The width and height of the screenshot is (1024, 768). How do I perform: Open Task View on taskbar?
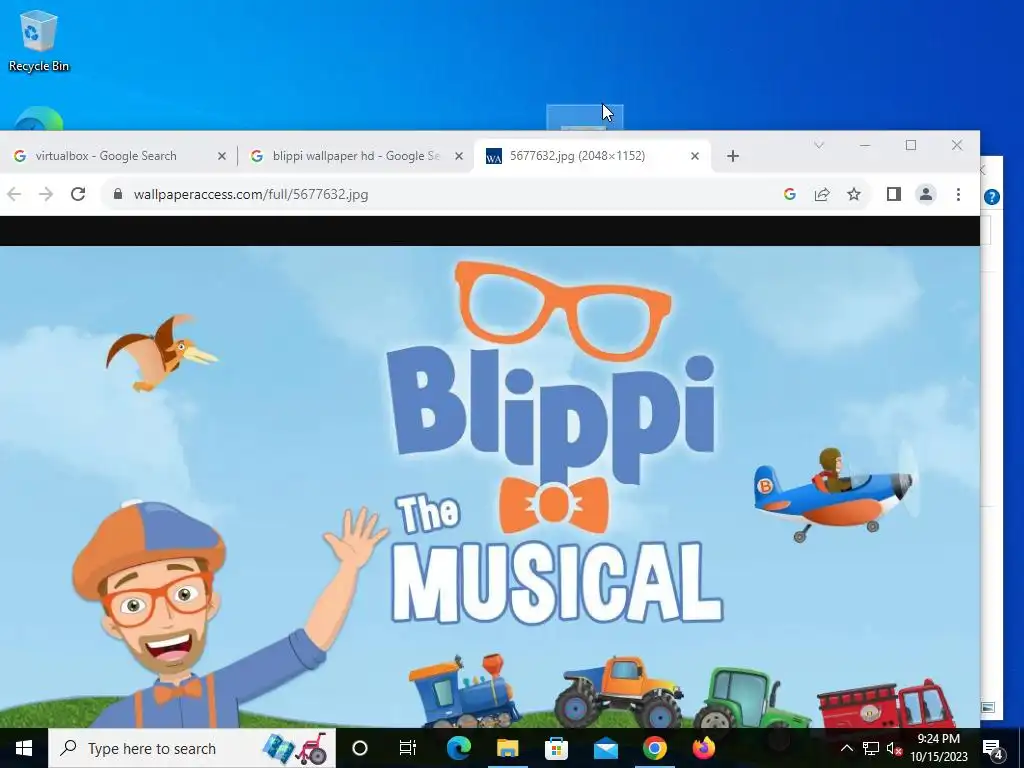point(408,748)
